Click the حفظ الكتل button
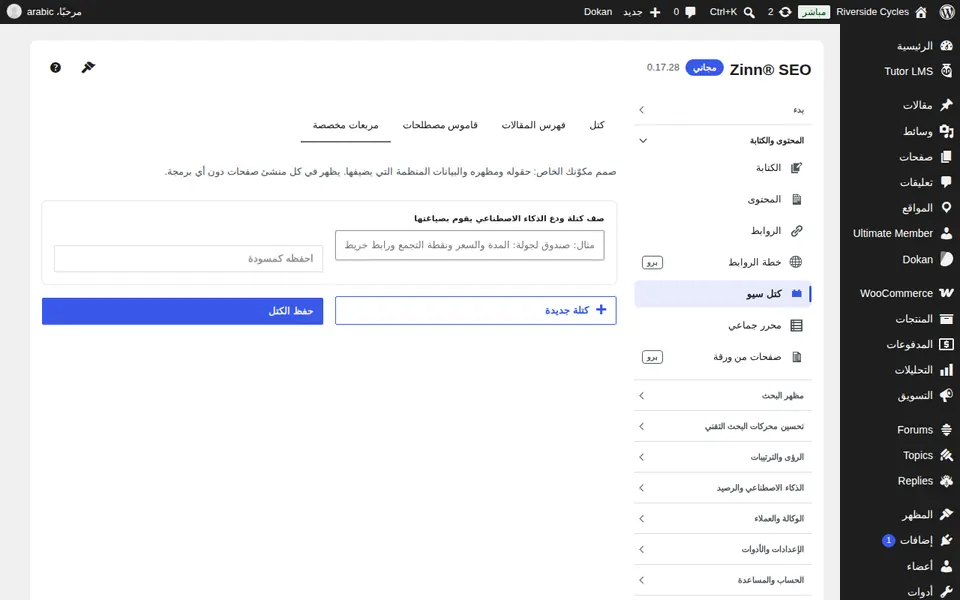This screenshot has width=960, height=600. coord(182,311)
